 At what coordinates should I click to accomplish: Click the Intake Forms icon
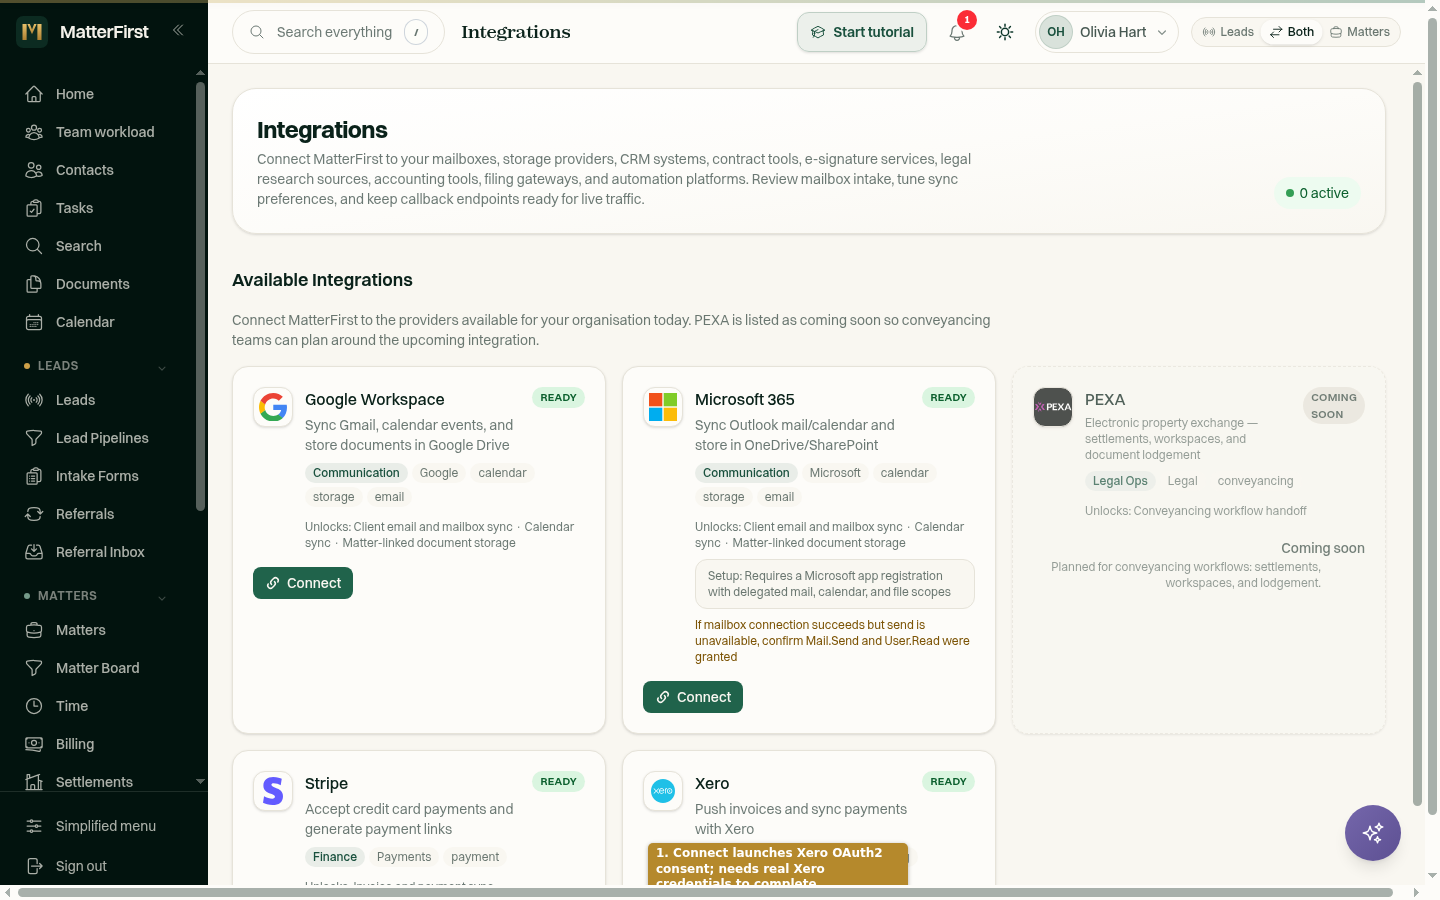click(x=34, y=476)
